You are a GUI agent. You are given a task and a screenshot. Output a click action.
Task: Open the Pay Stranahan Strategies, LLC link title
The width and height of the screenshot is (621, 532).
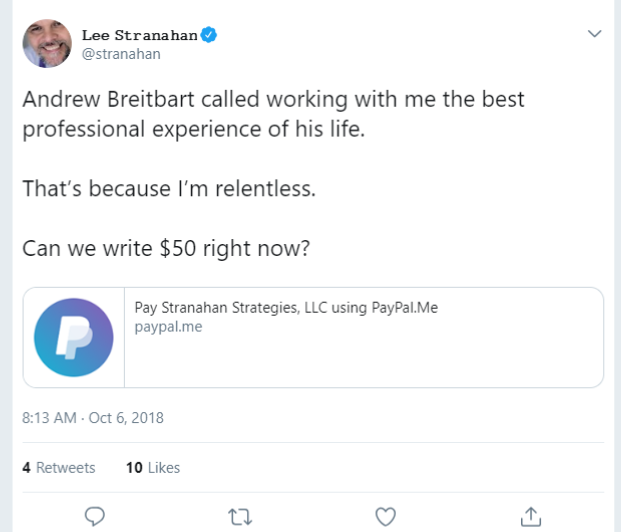(x=286, y=308)
